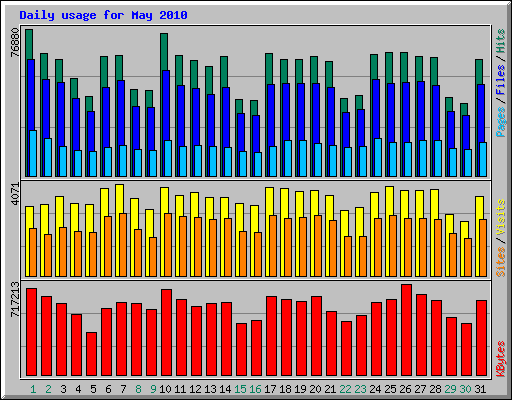512x400 pixels.
Task: Click day label 21 on the x-axis
Action: pos(330,389)
